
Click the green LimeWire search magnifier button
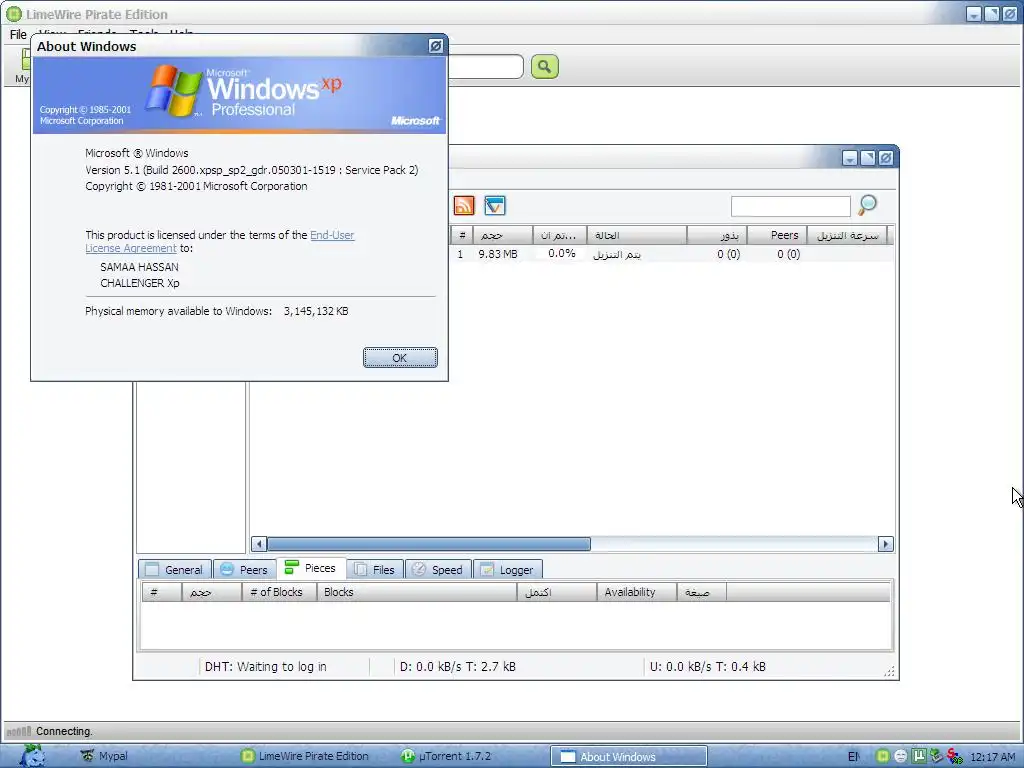click(545, 67)
